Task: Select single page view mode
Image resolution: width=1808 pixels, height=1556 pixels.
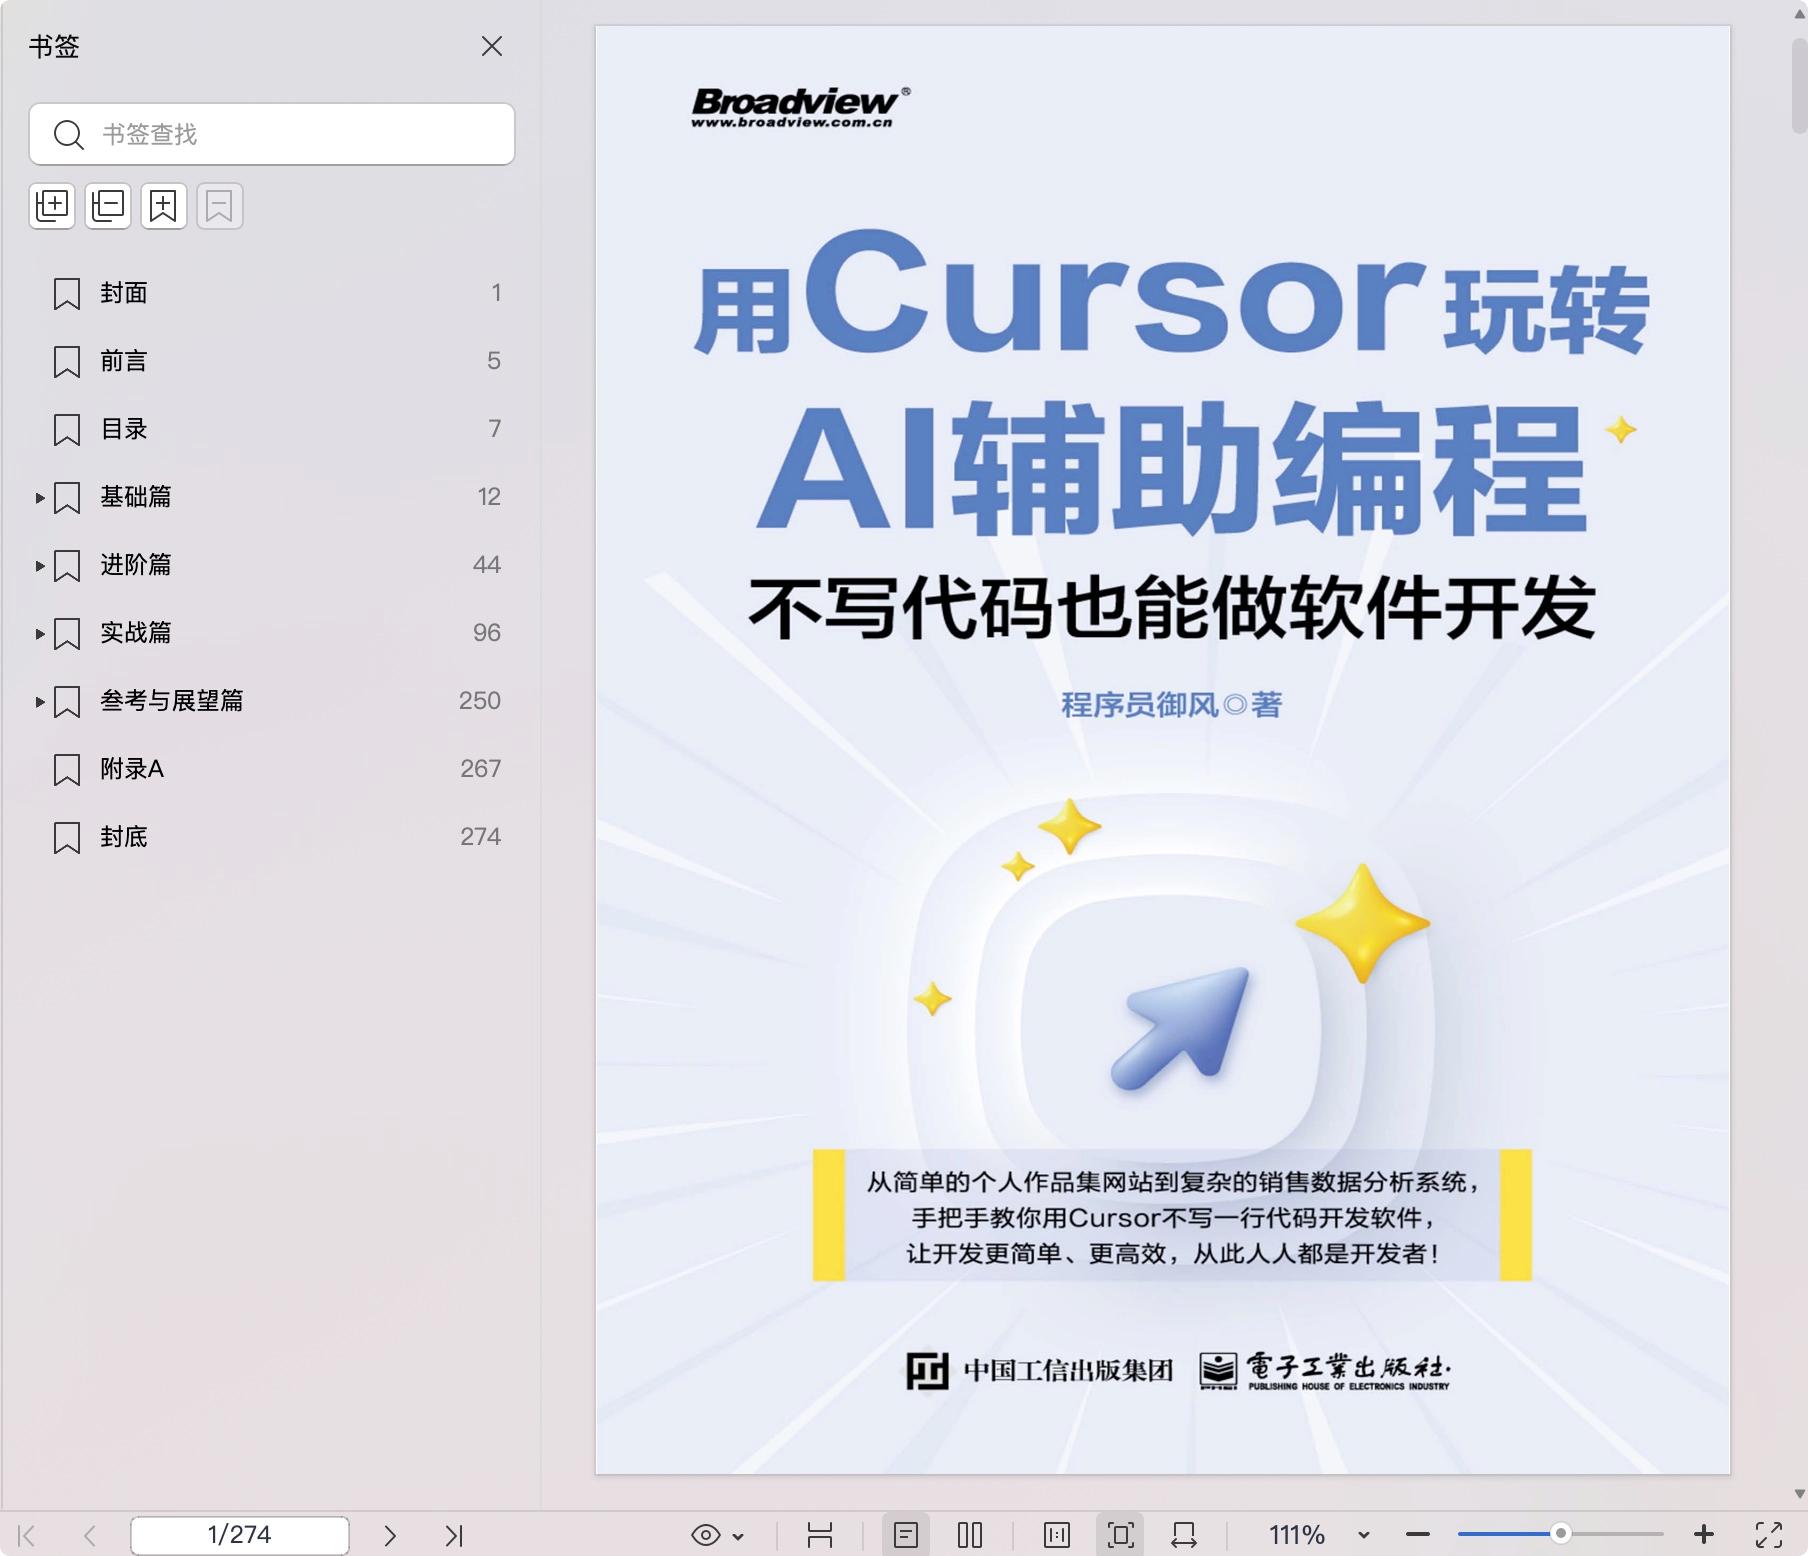Action: (906, 1535)
